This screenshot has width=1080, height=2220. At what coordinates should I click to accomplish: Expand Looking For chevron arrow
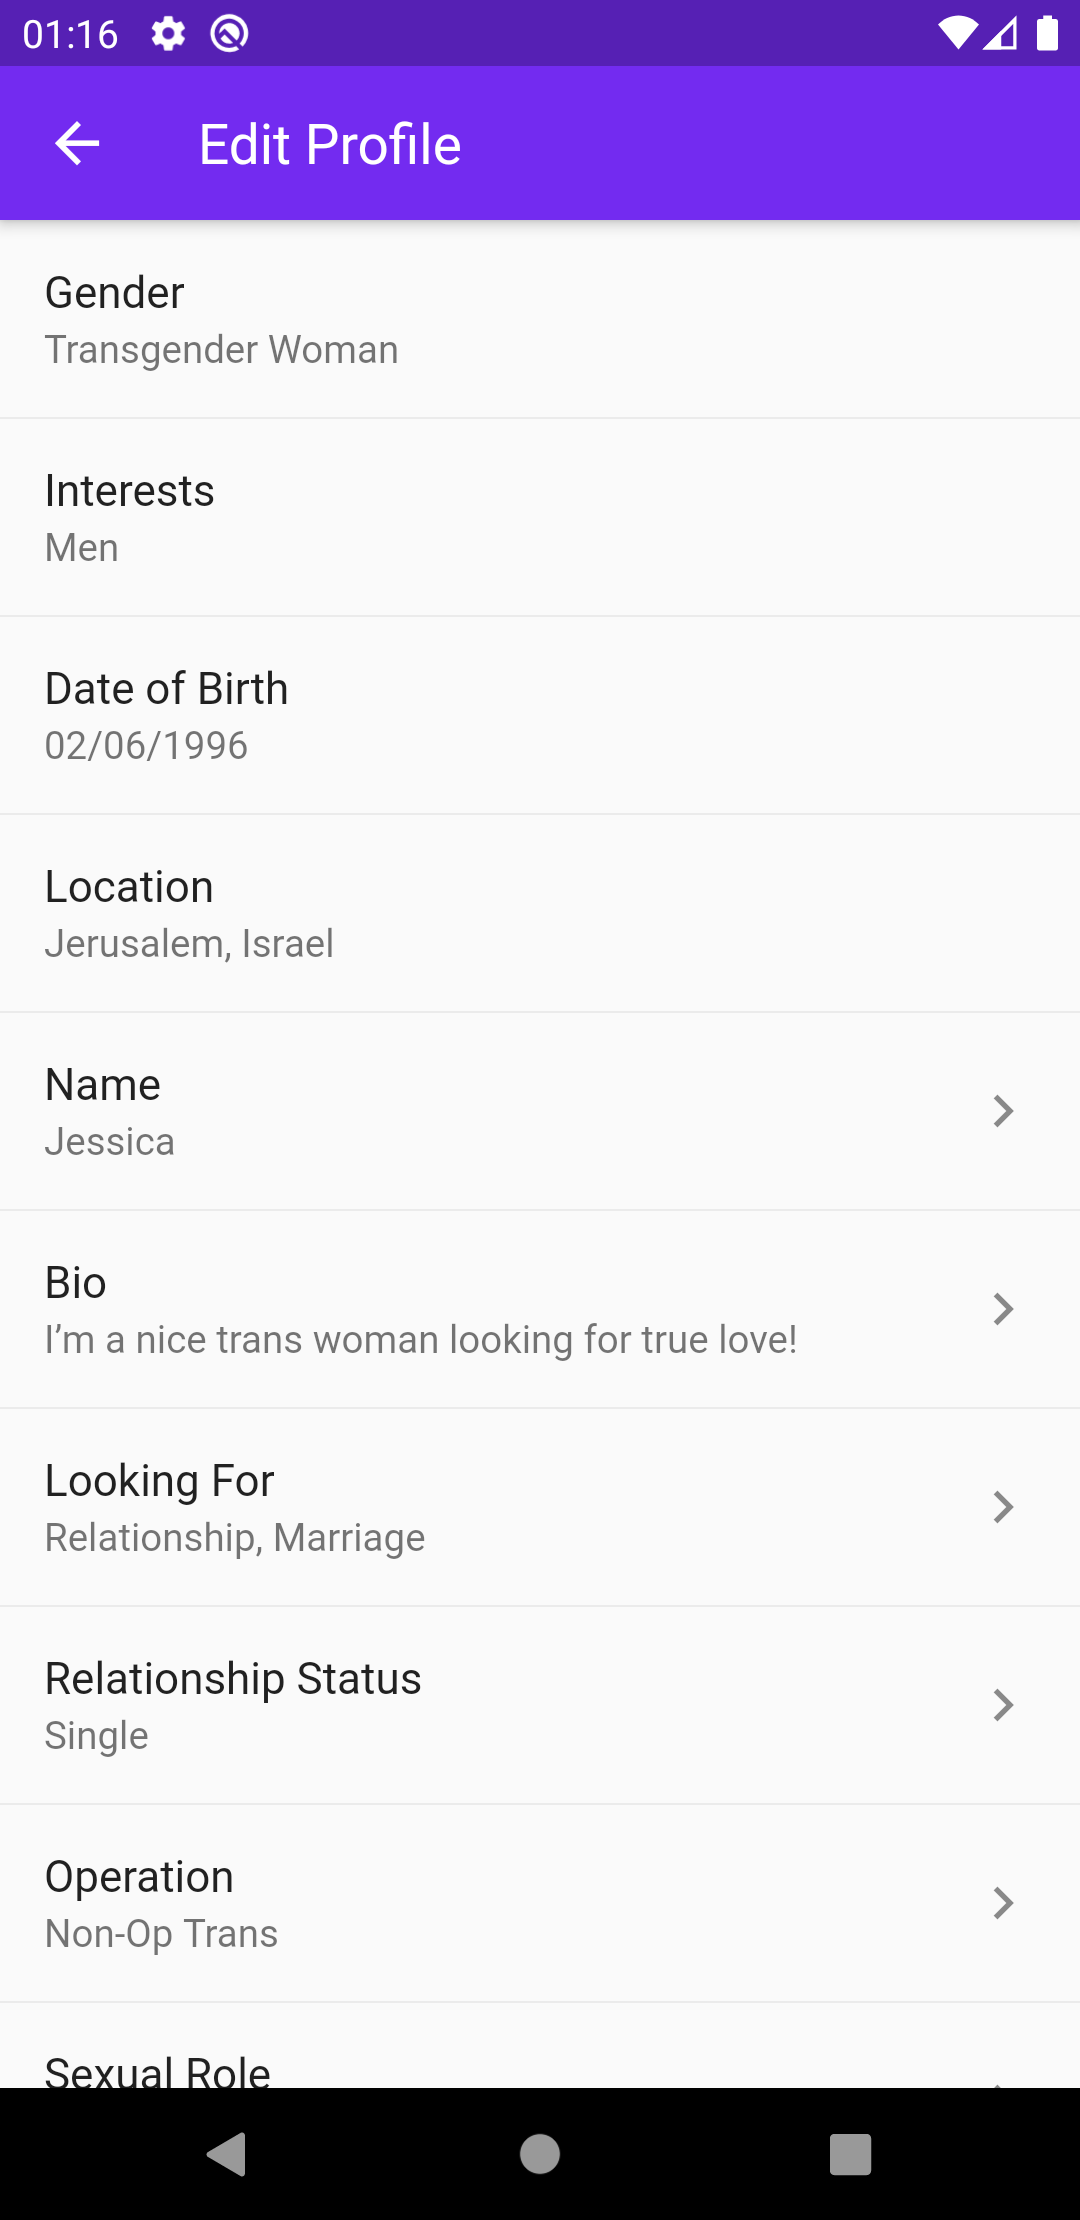(1003, 1507)
